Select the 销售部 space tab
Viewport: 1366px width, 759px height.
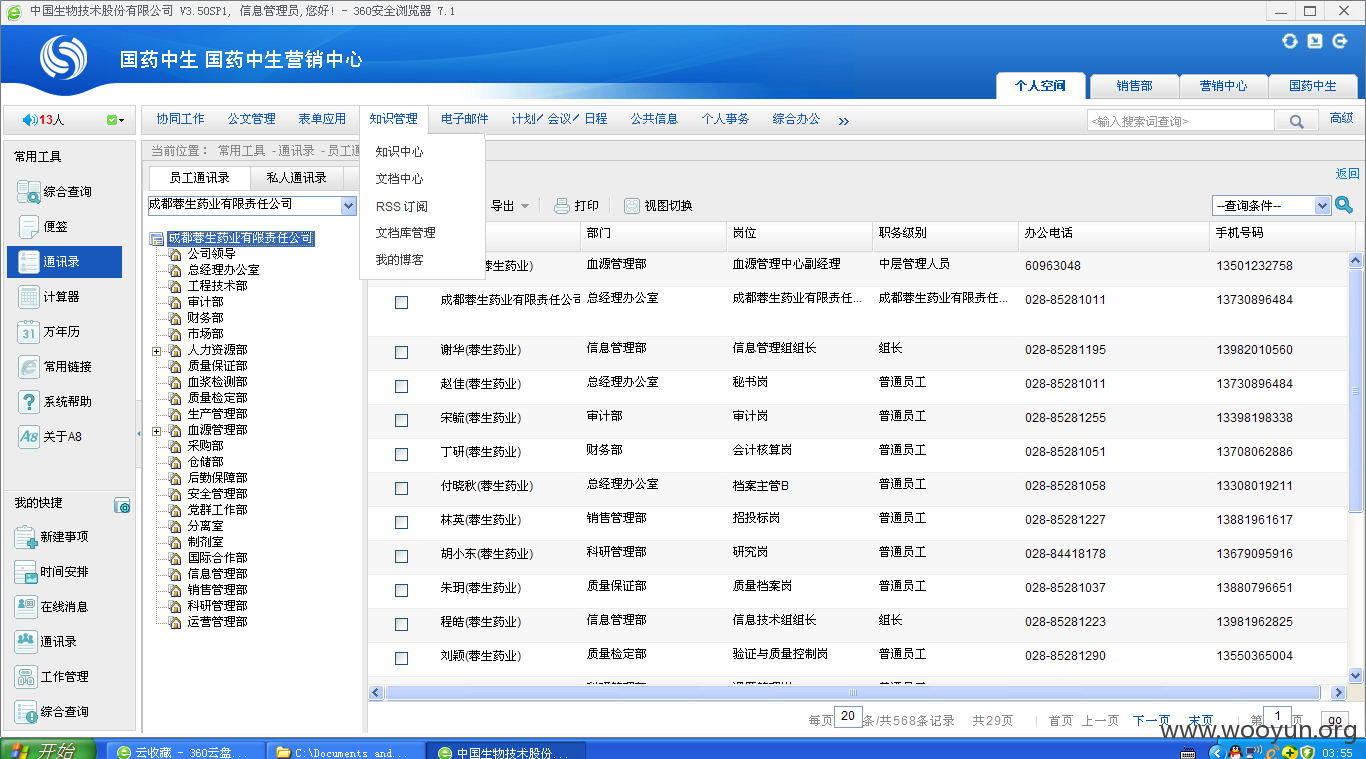1134,86
